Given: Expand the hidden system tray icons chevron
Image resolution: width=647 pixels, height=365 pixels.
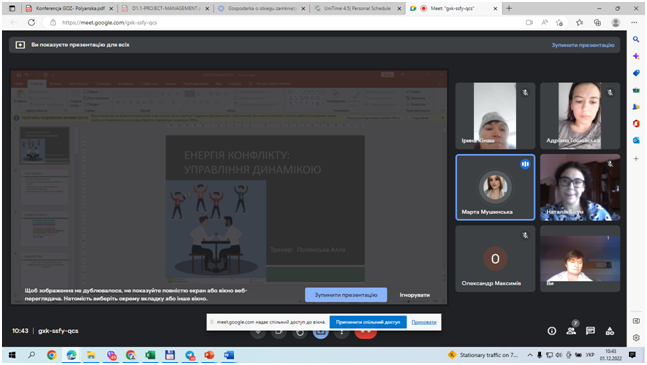Looking at the screenshot, I should 529,355.
